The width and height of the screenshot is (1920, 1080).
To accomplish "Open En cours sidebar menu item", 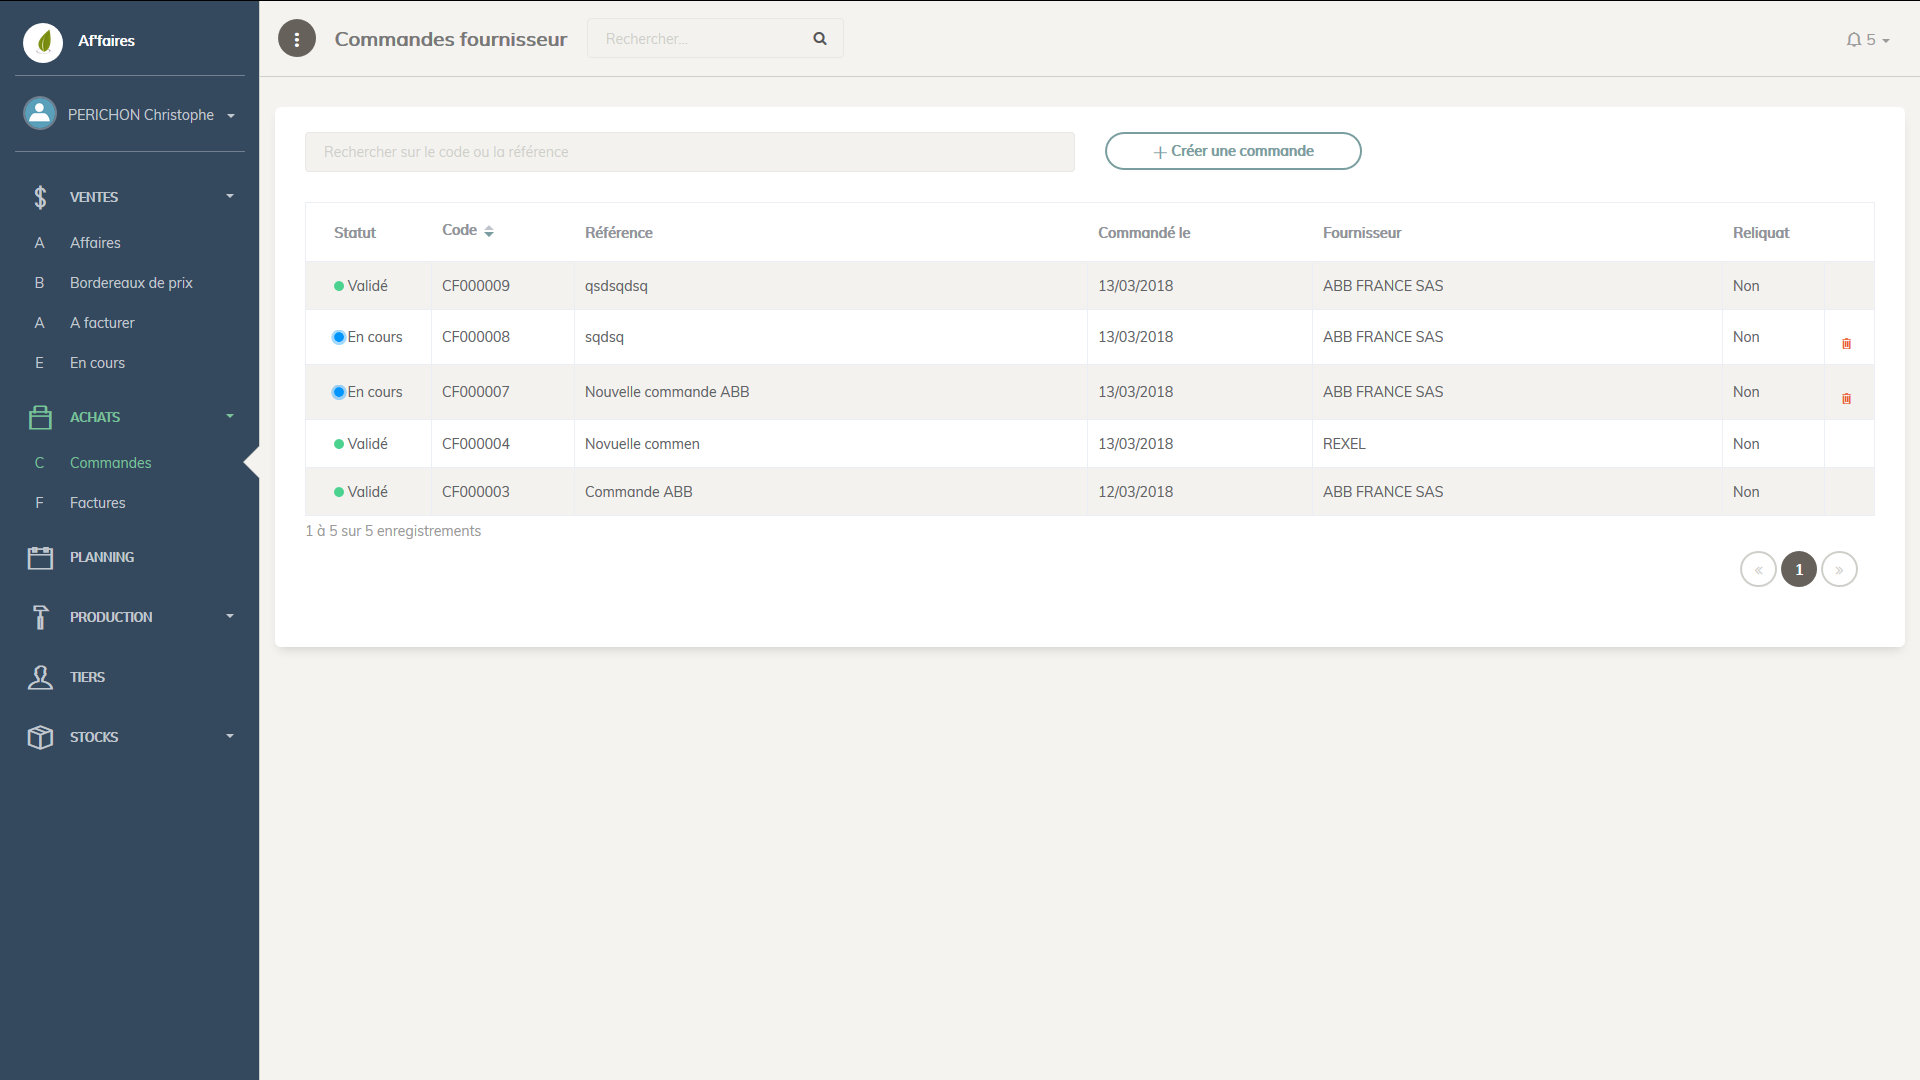I will pos(97,363).
